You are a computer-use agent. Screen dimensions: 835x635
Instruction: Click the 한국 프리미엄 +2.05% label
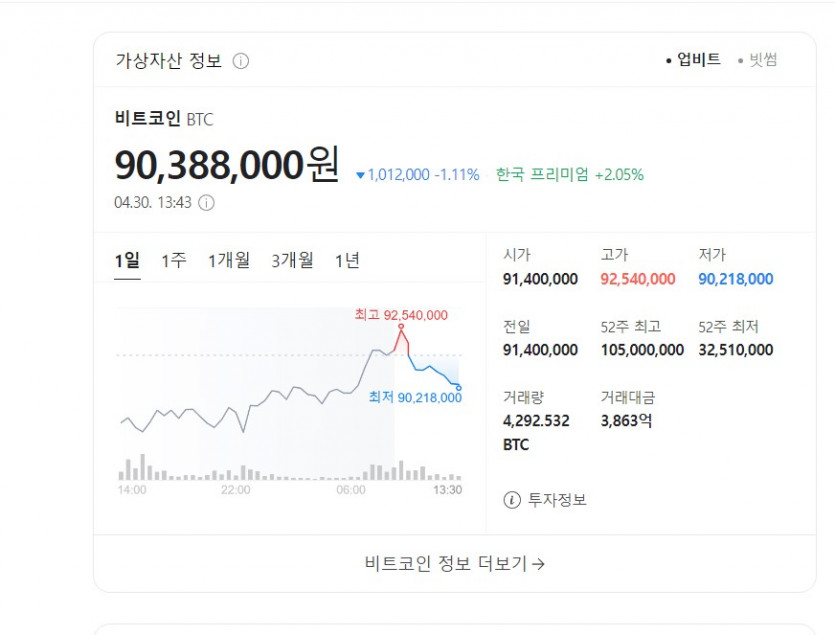570,175
